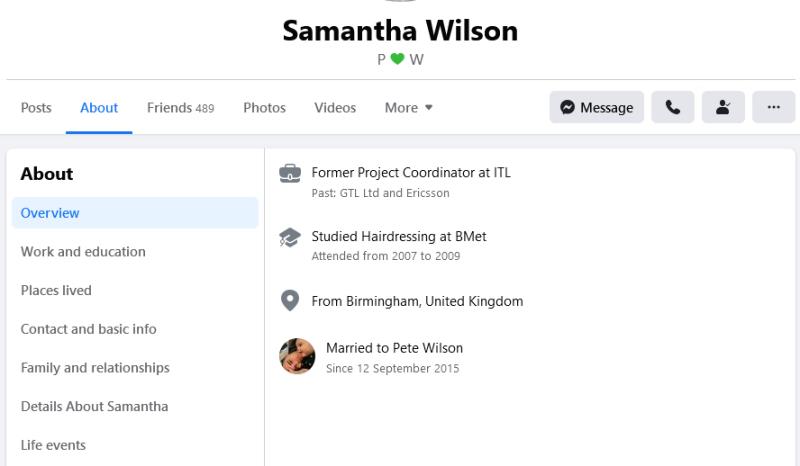Click the green heart in bio
The height and width of the screenshot is (466, 800).
tap(397, 59)
